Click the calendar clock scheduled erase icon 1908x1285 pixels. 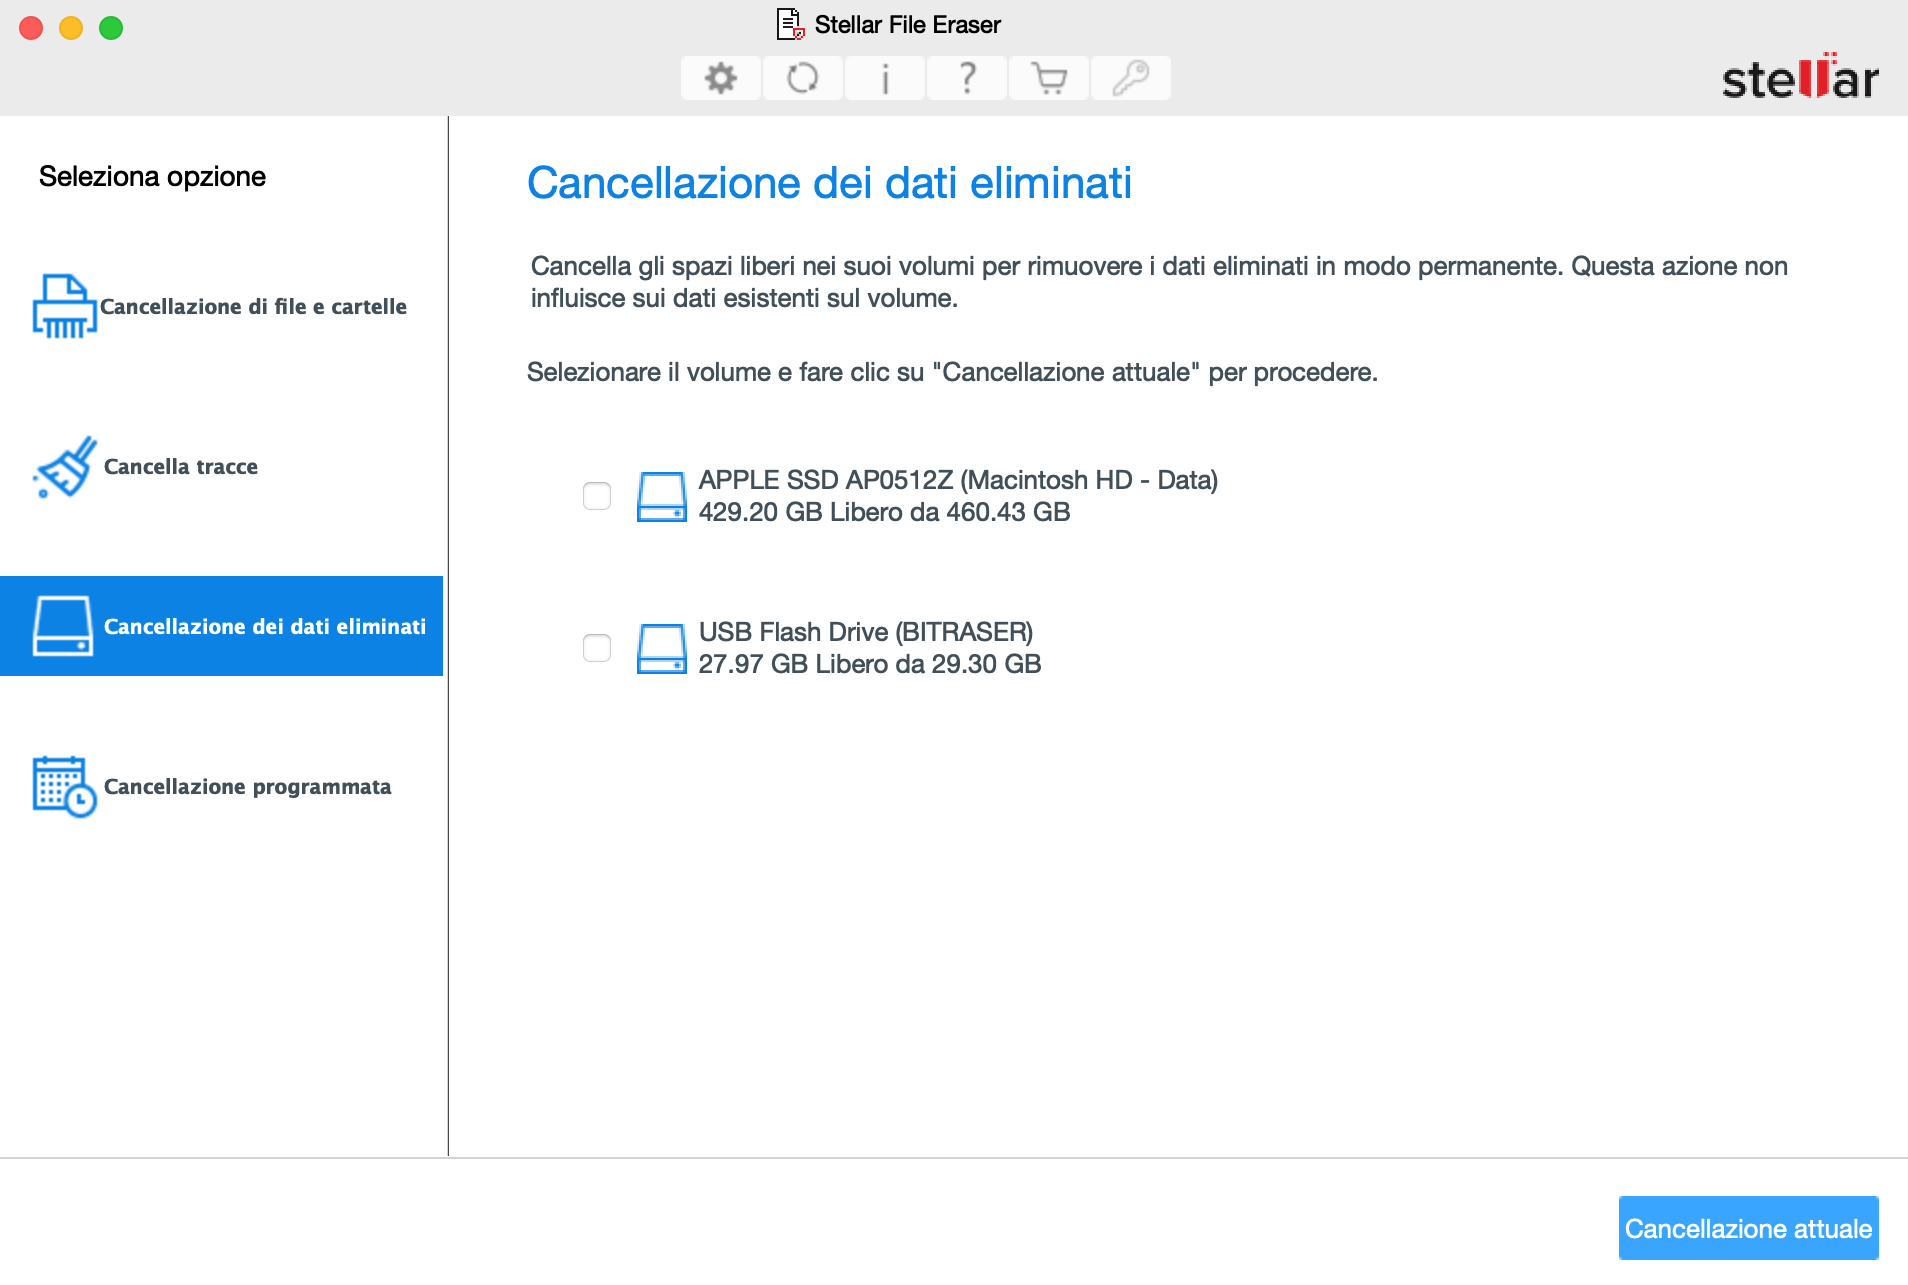65,787
